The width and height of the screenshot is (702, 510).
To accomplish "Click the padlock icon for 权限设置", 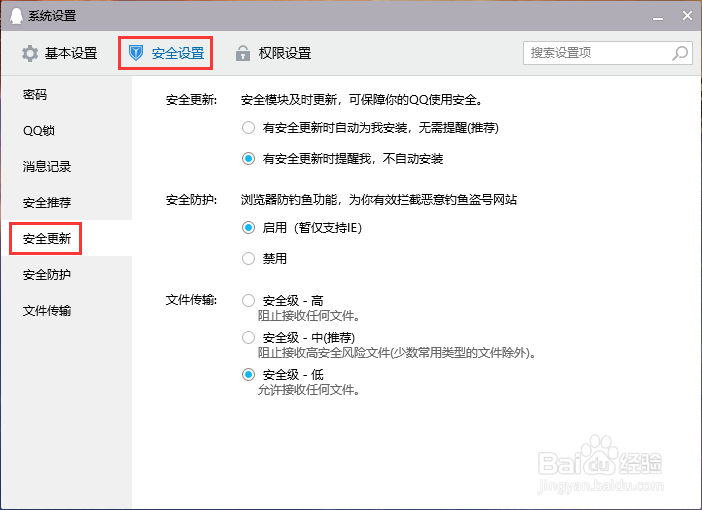I will coord(243,53).
